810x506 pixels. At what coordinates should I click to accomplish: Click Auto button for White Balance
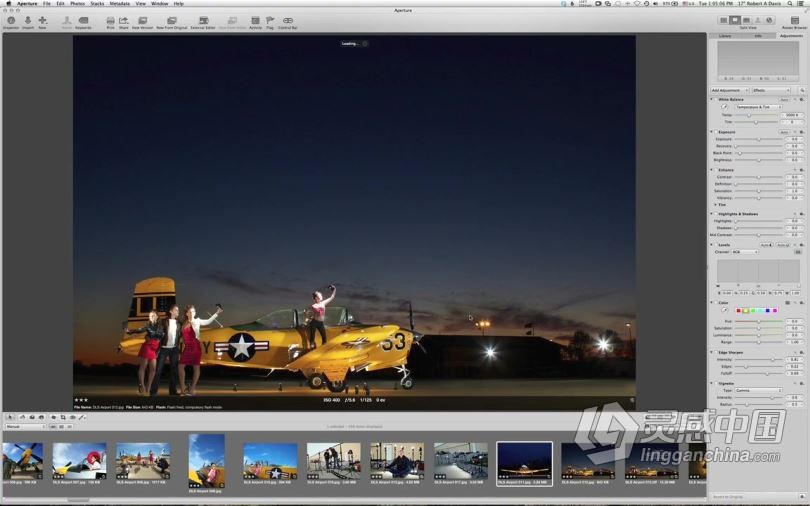784,99
